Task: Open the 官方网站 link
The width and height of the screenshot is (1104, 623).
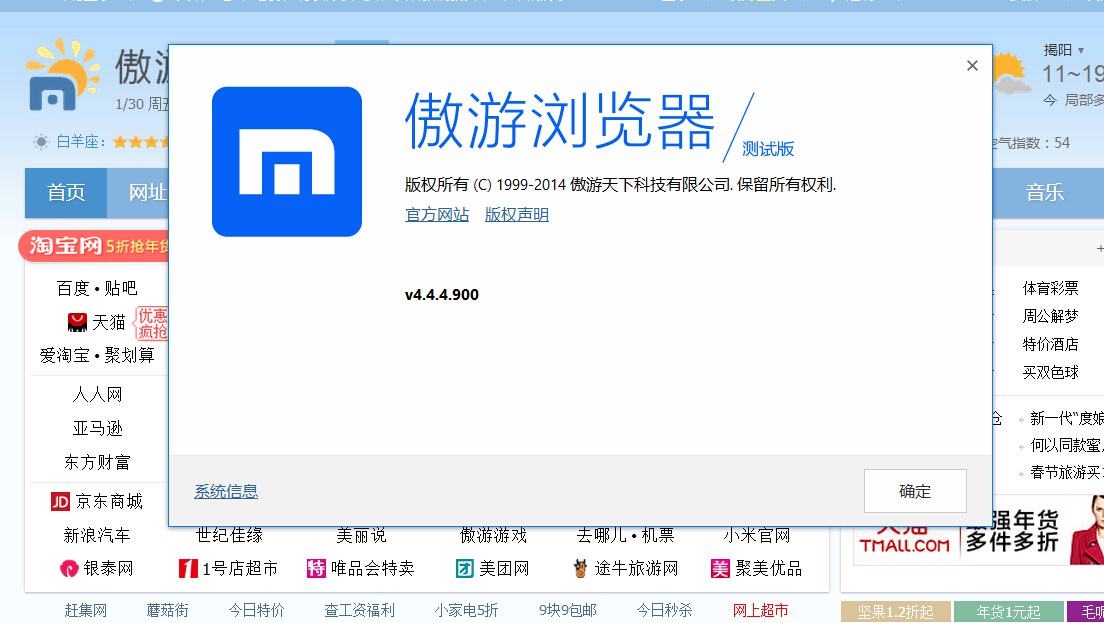Action: pos(437,215)
